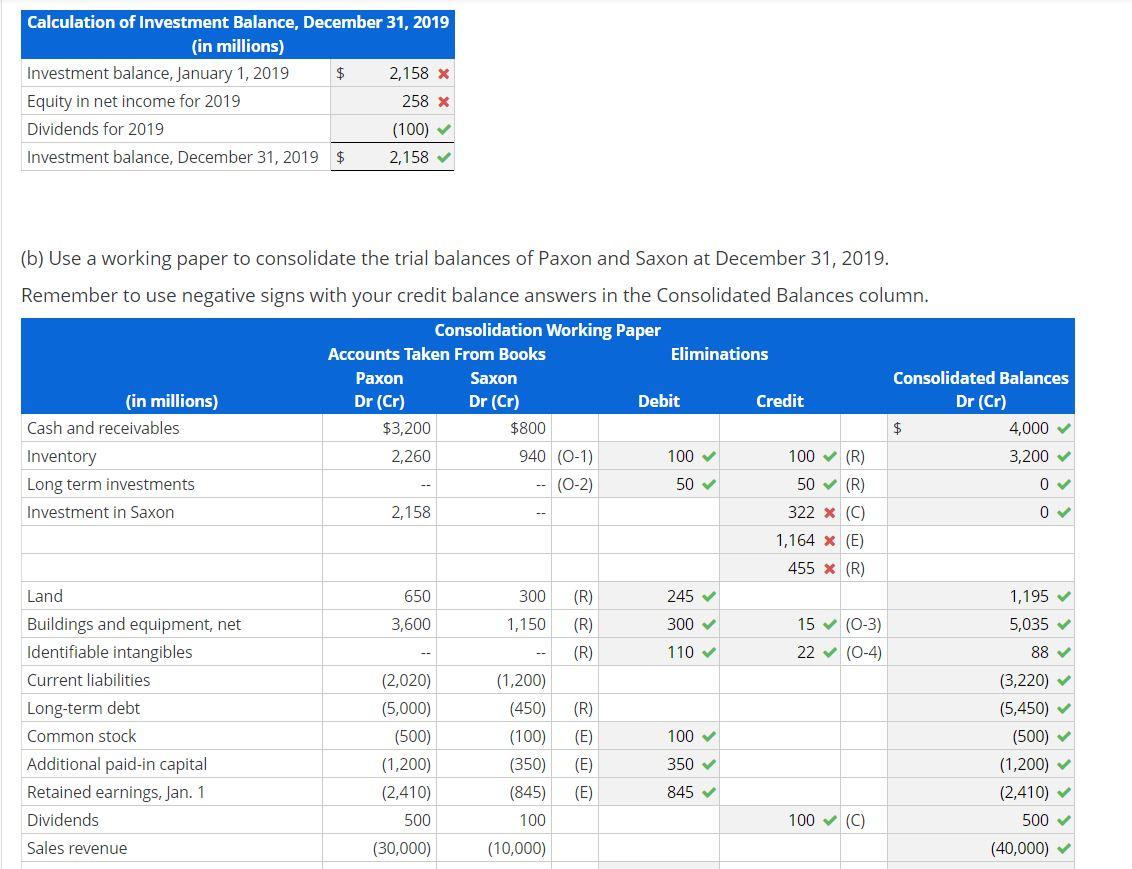Select the Buildings and equipment, net label
The width and height of the screenshot is (1132, 869).
[134, 625]
